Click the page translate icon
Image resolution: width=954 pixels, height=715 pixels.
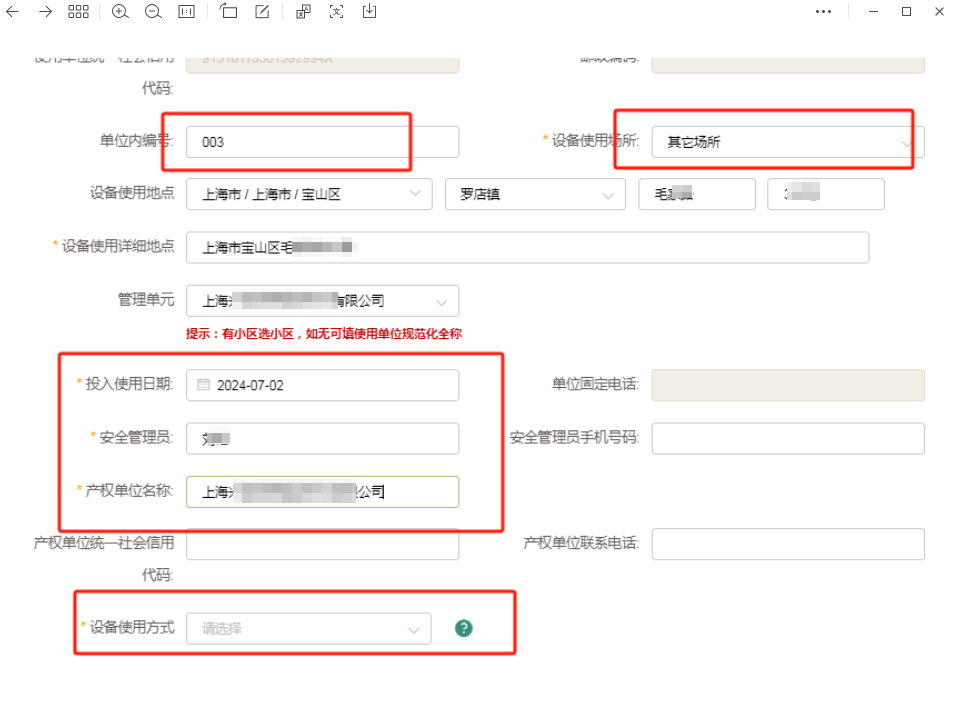point(303,12)
